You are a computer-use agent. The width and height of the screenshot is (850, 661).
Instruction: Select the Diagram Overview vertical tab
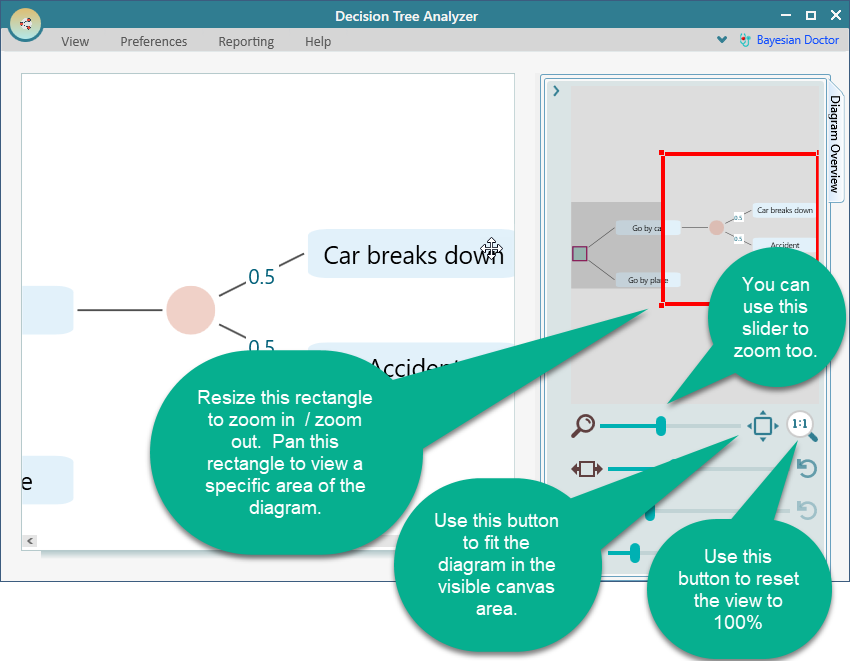tap(834, 145)
